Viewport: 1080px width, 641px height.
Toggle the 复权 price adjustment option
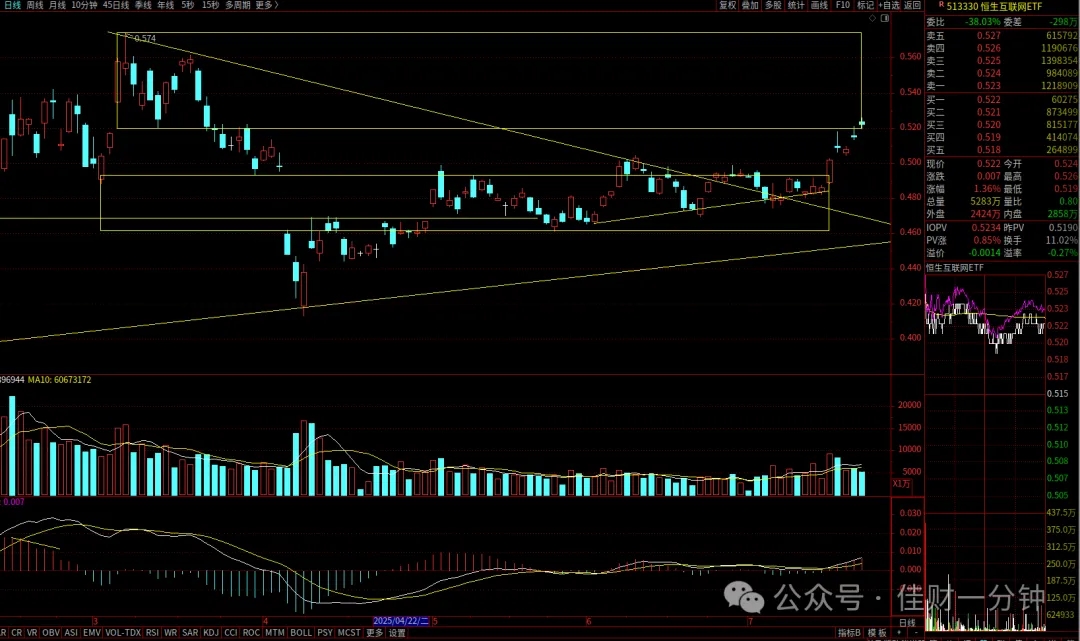coord(727,5)
